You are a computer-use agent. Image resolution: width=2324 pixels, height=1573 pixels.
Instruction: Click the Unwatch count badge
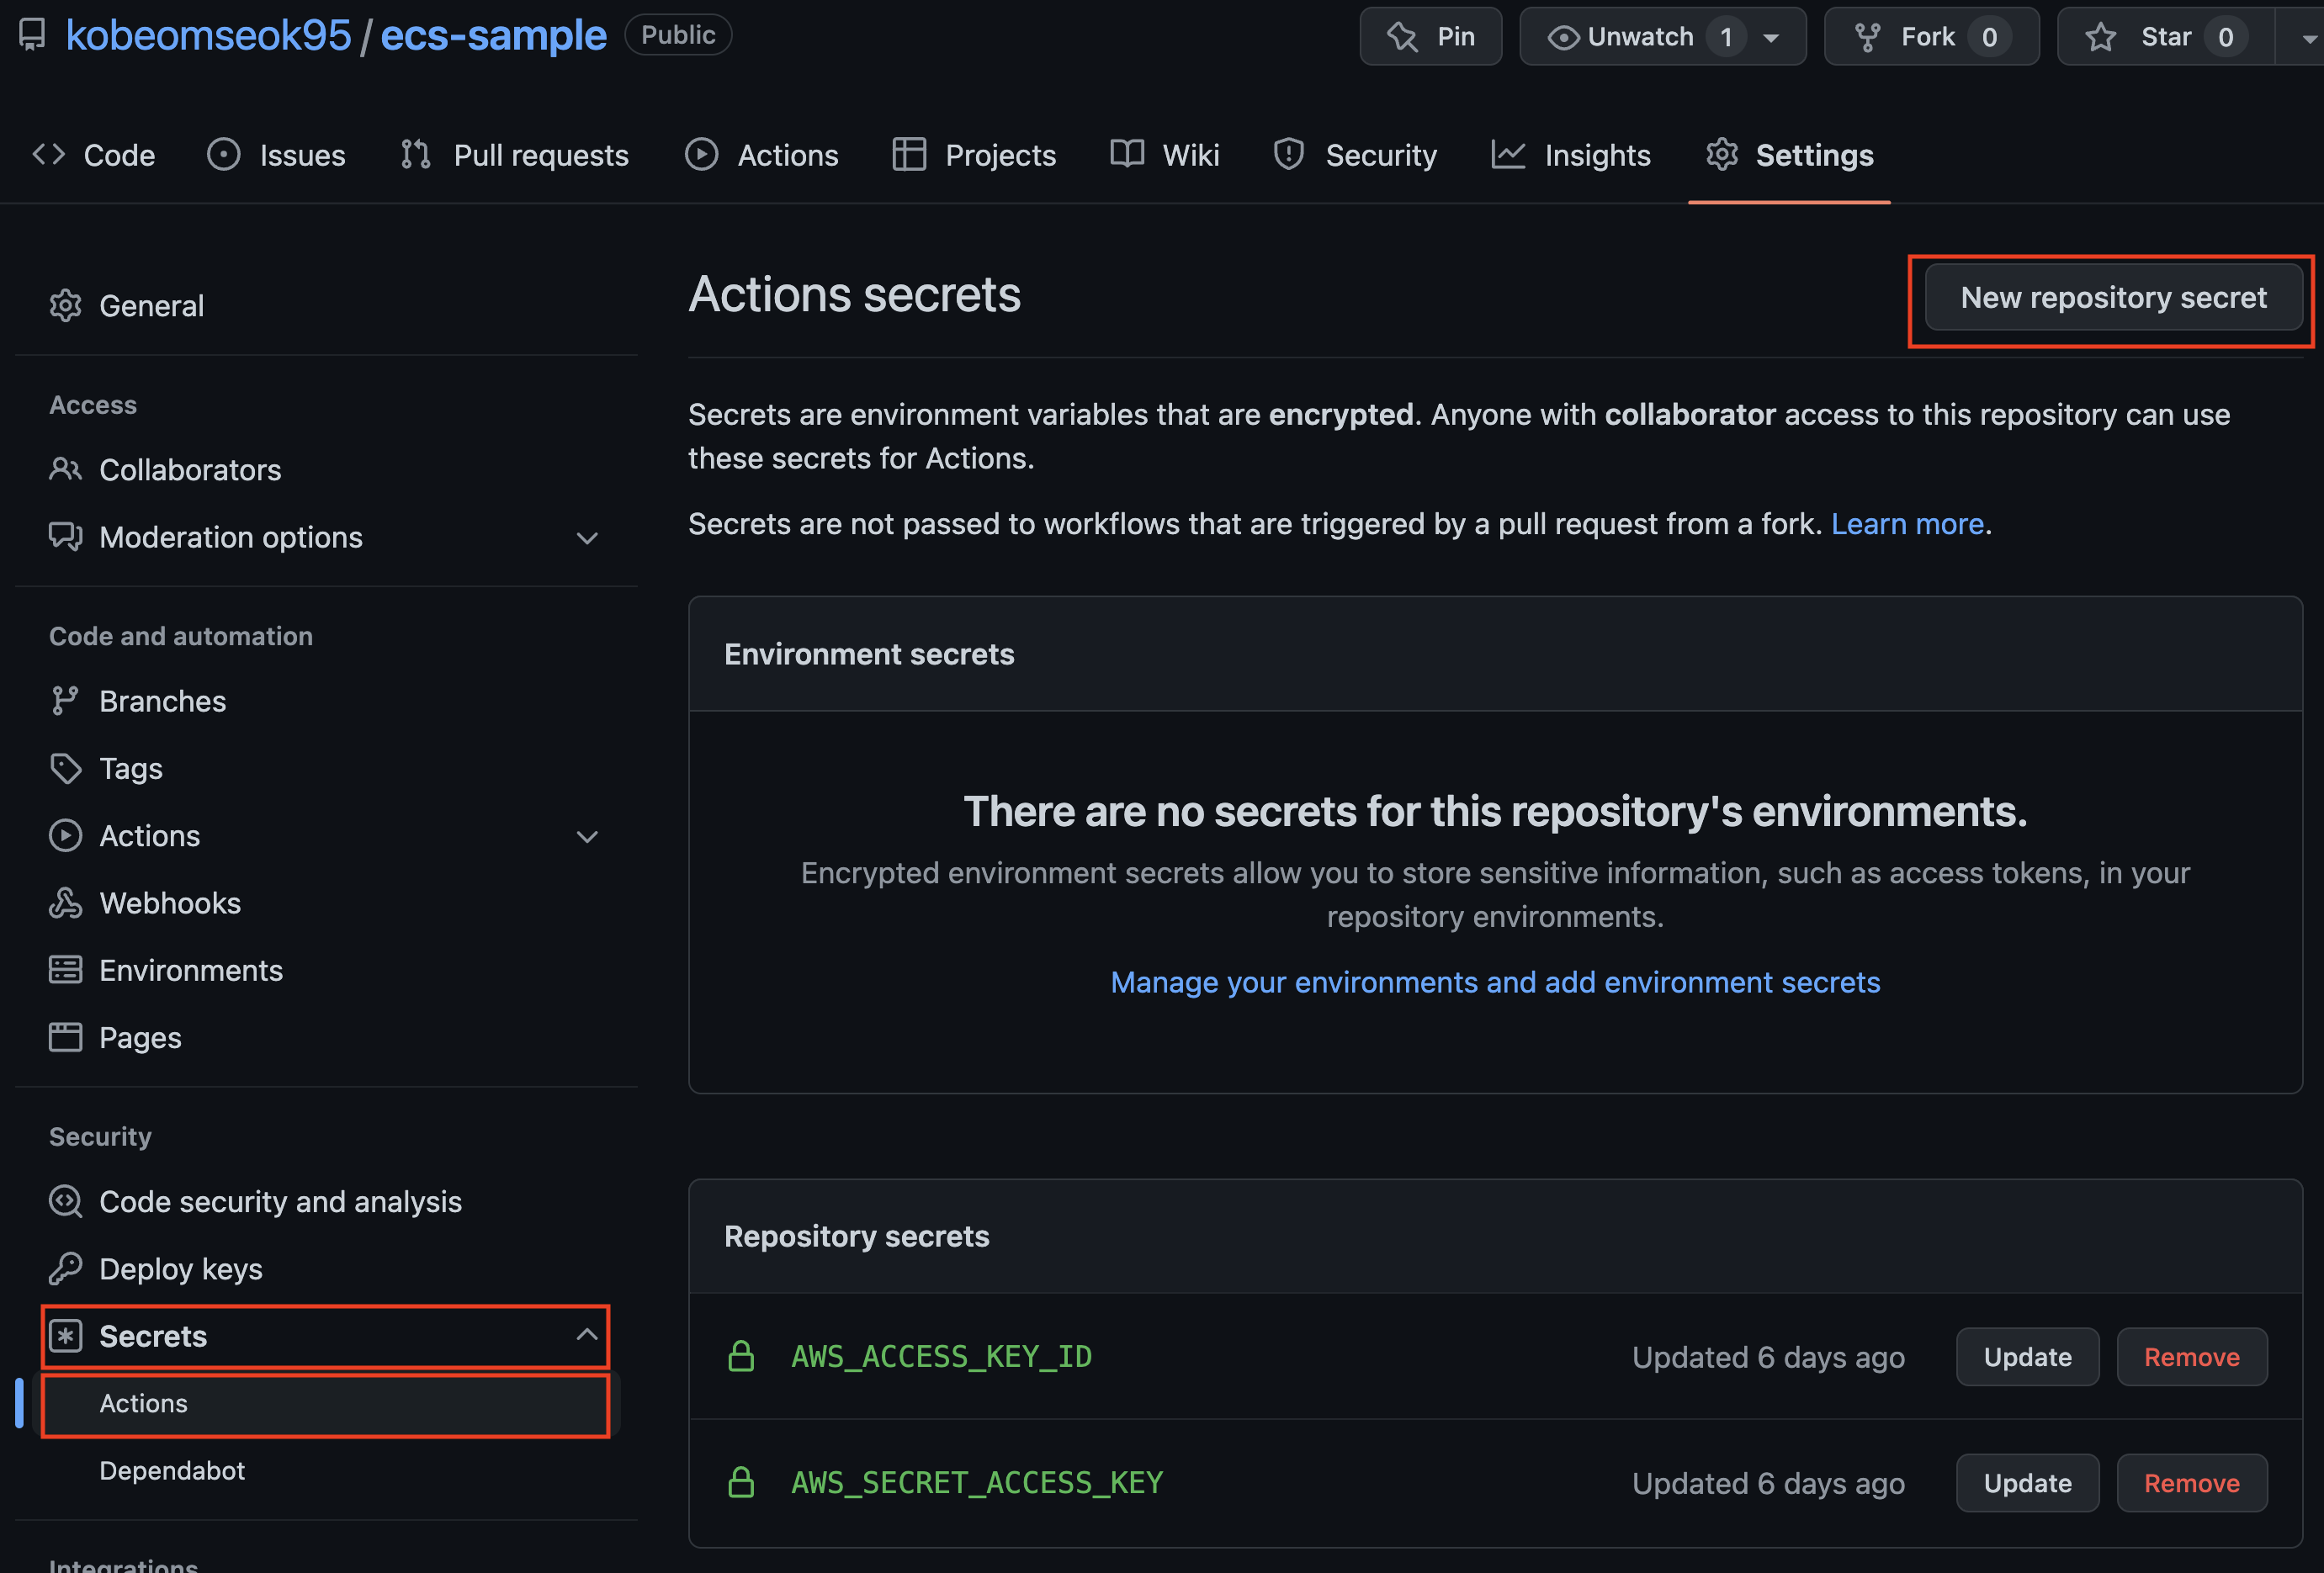pyautogui.click(x=1726, y=37)
